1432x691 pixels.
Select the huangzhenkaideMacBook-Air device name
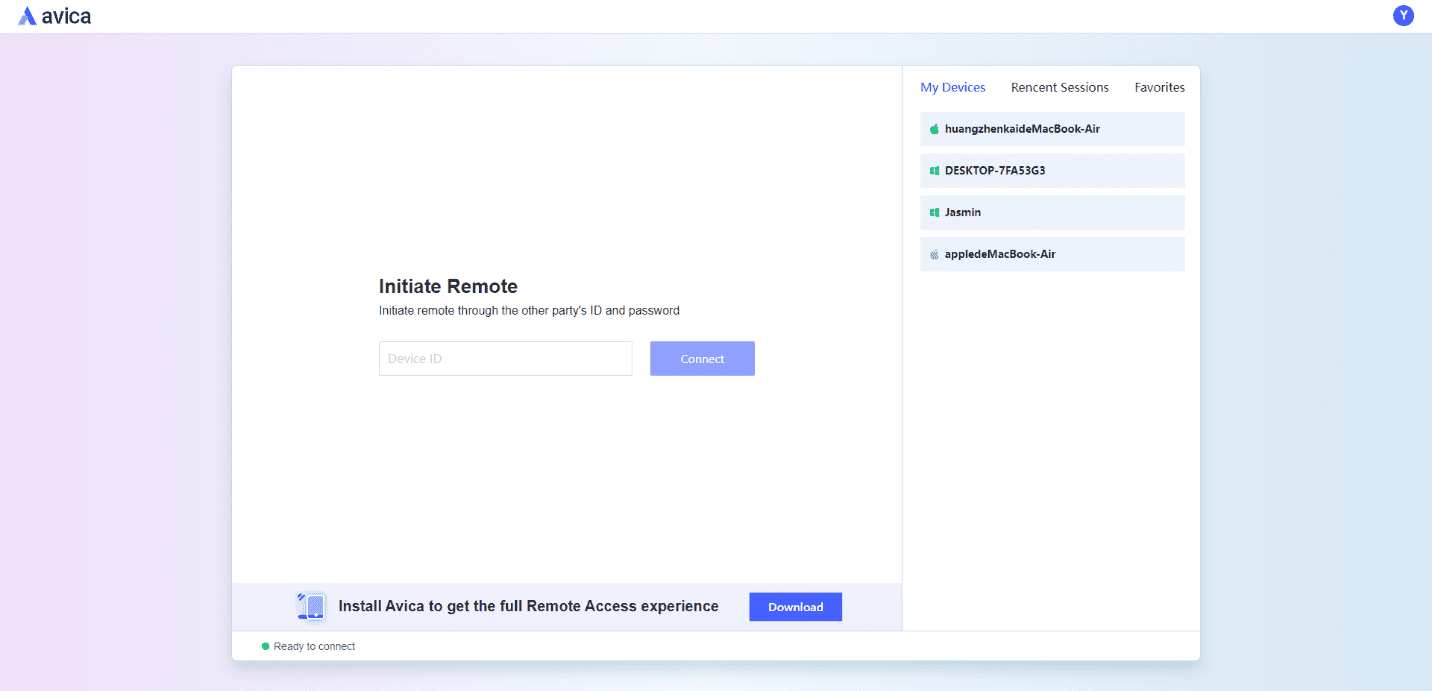pyautogui.click(x=1022, y=129)
